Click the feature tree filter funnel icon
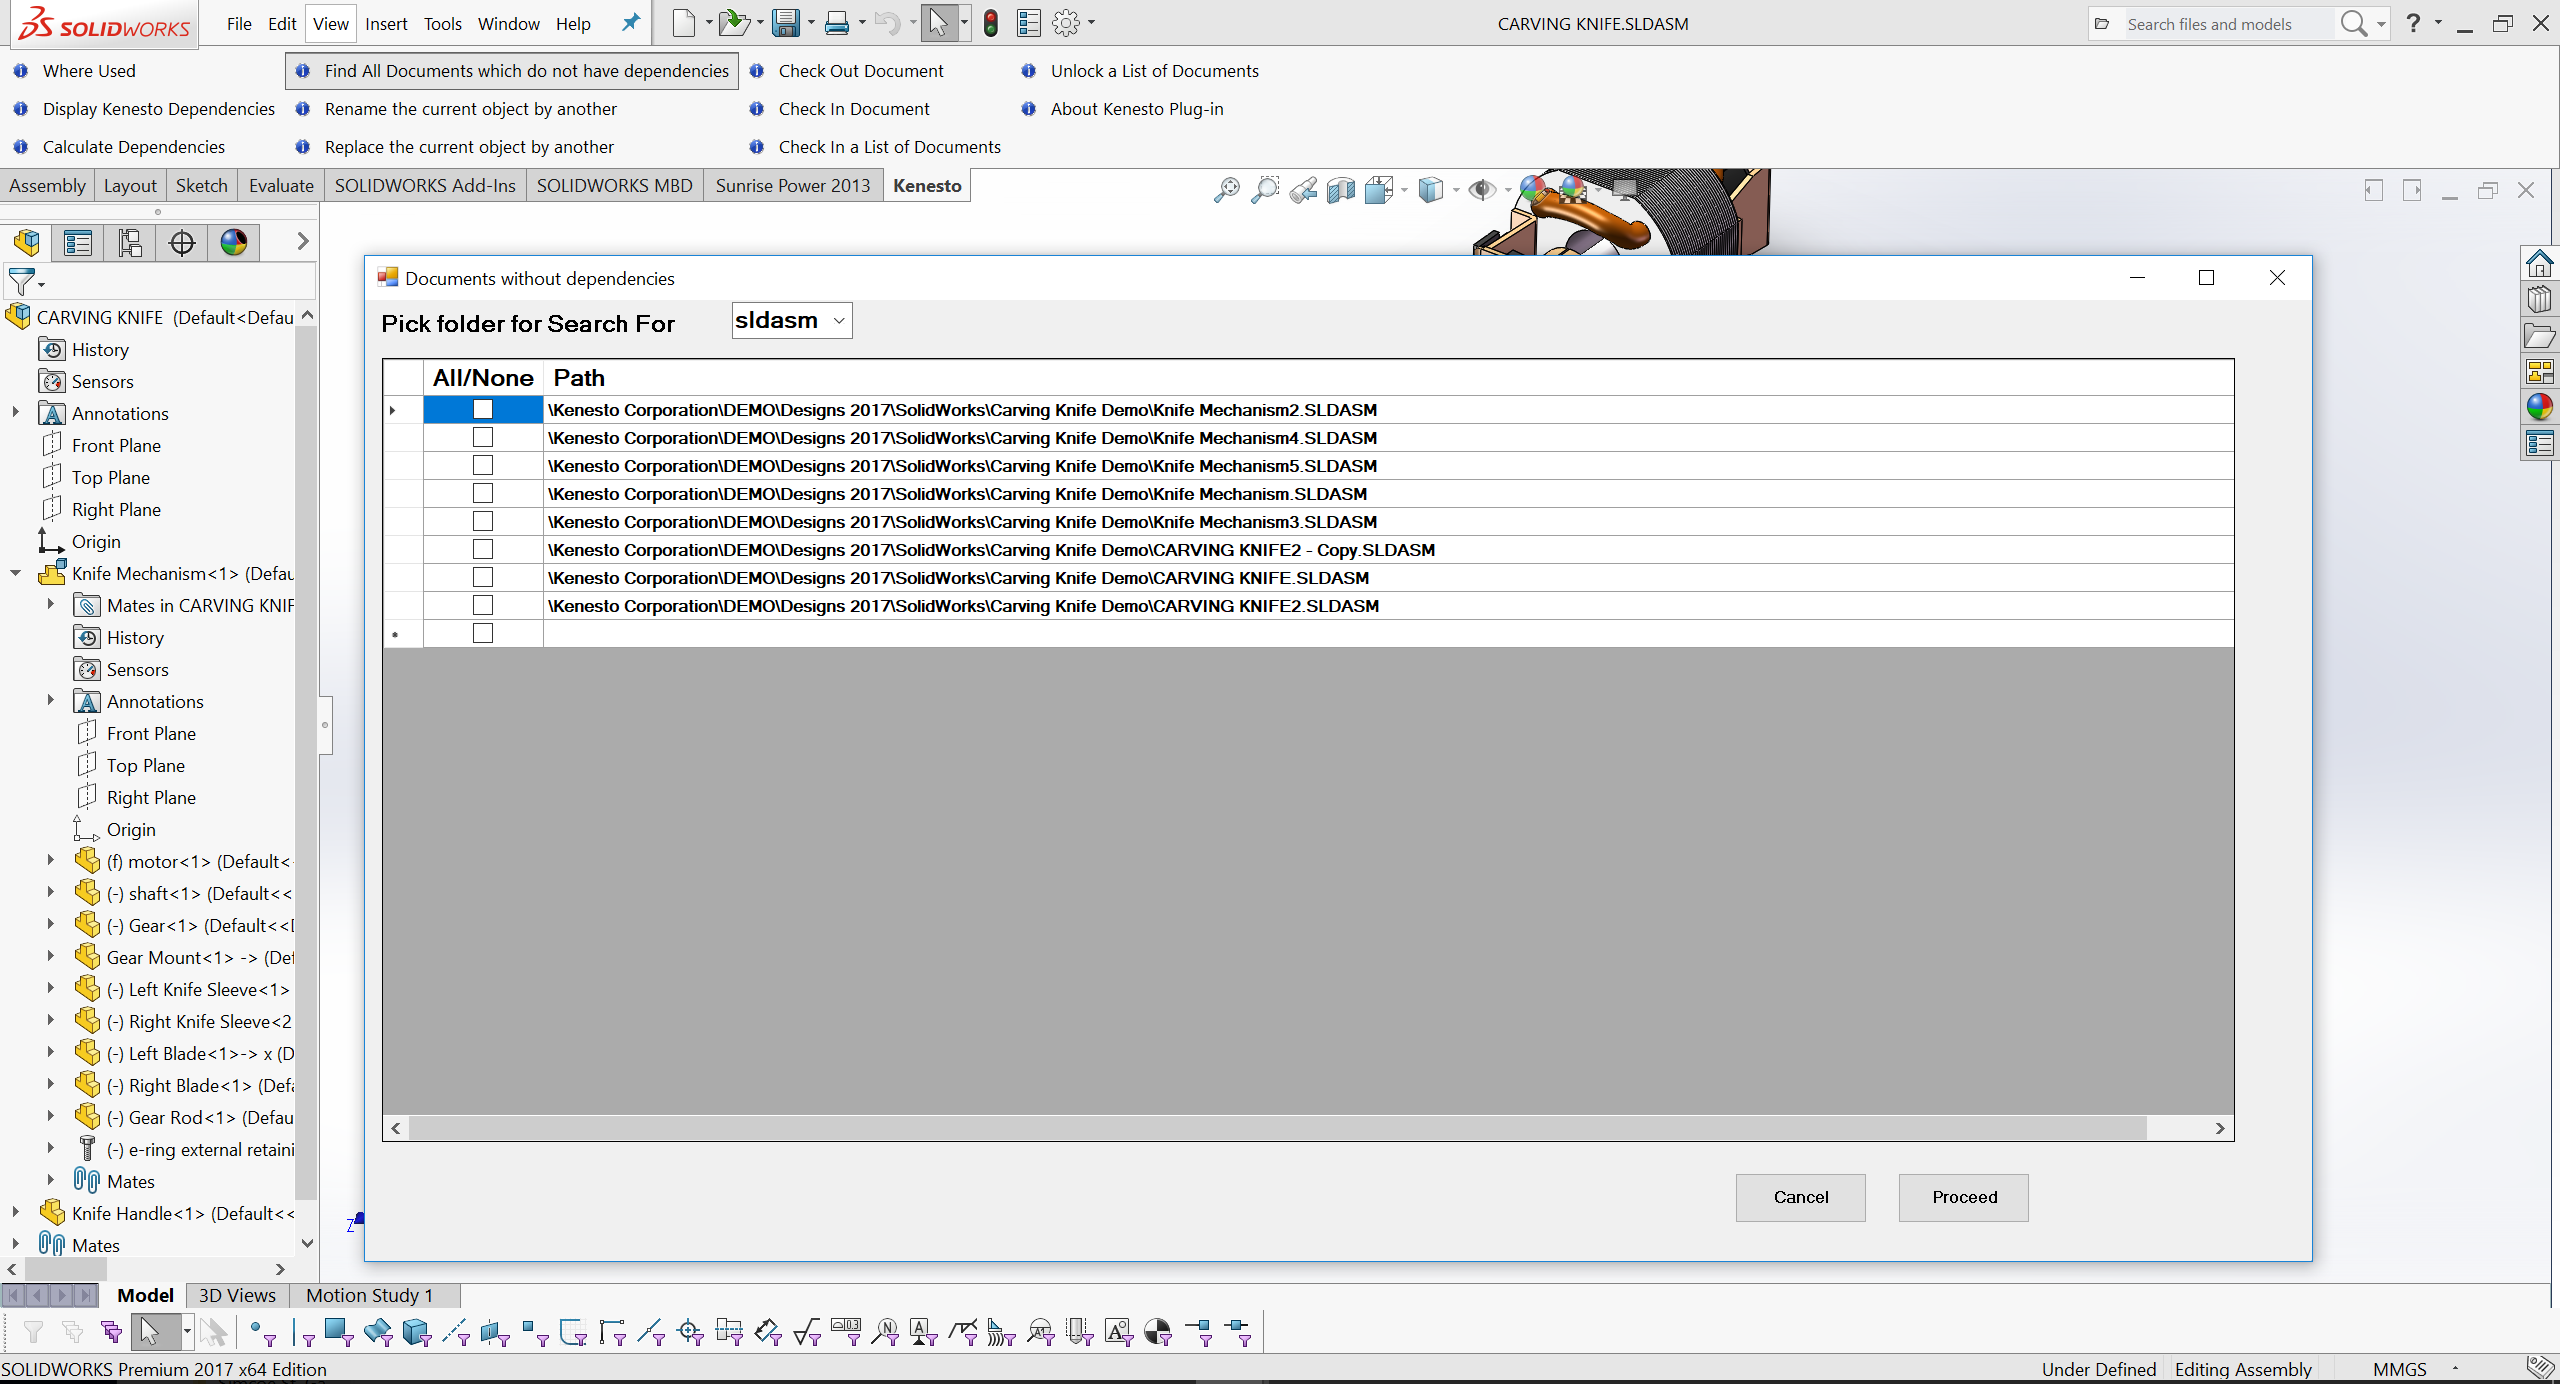The height and width of the screenshot is (1384, 2560). [22, 282]
